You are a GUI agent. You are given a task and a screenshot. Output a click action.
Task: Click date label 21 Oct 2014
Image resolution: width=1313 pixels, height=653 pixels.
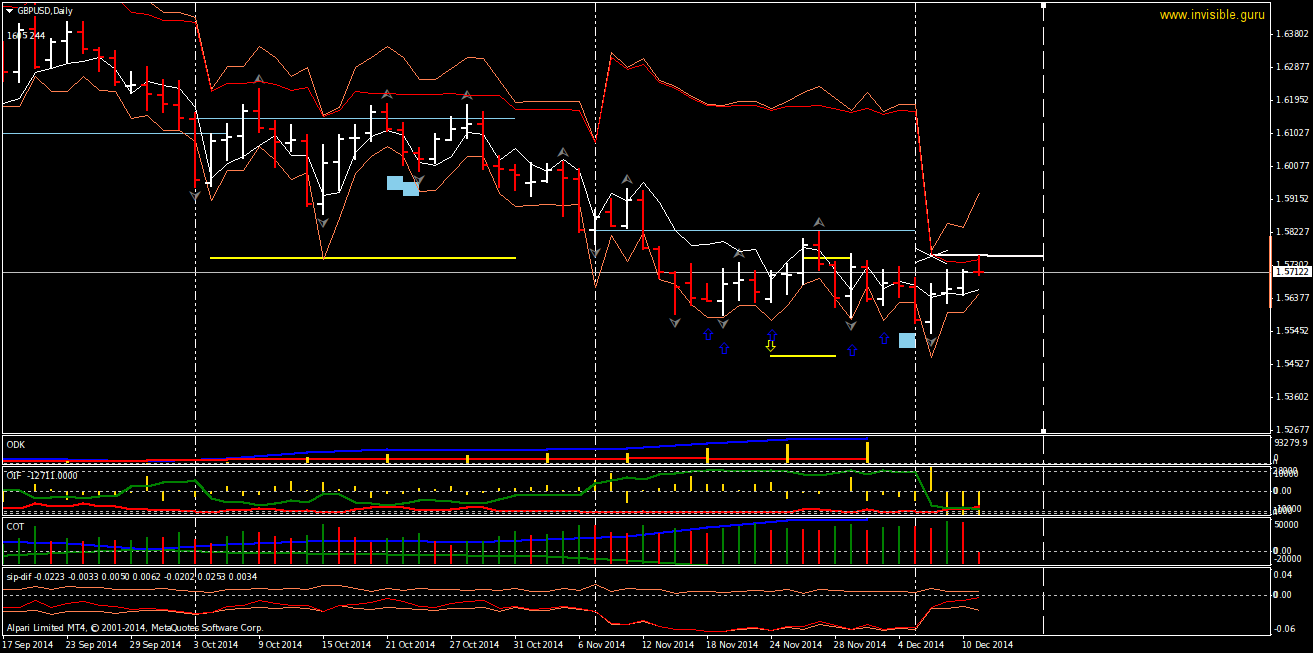pos(410,645)
